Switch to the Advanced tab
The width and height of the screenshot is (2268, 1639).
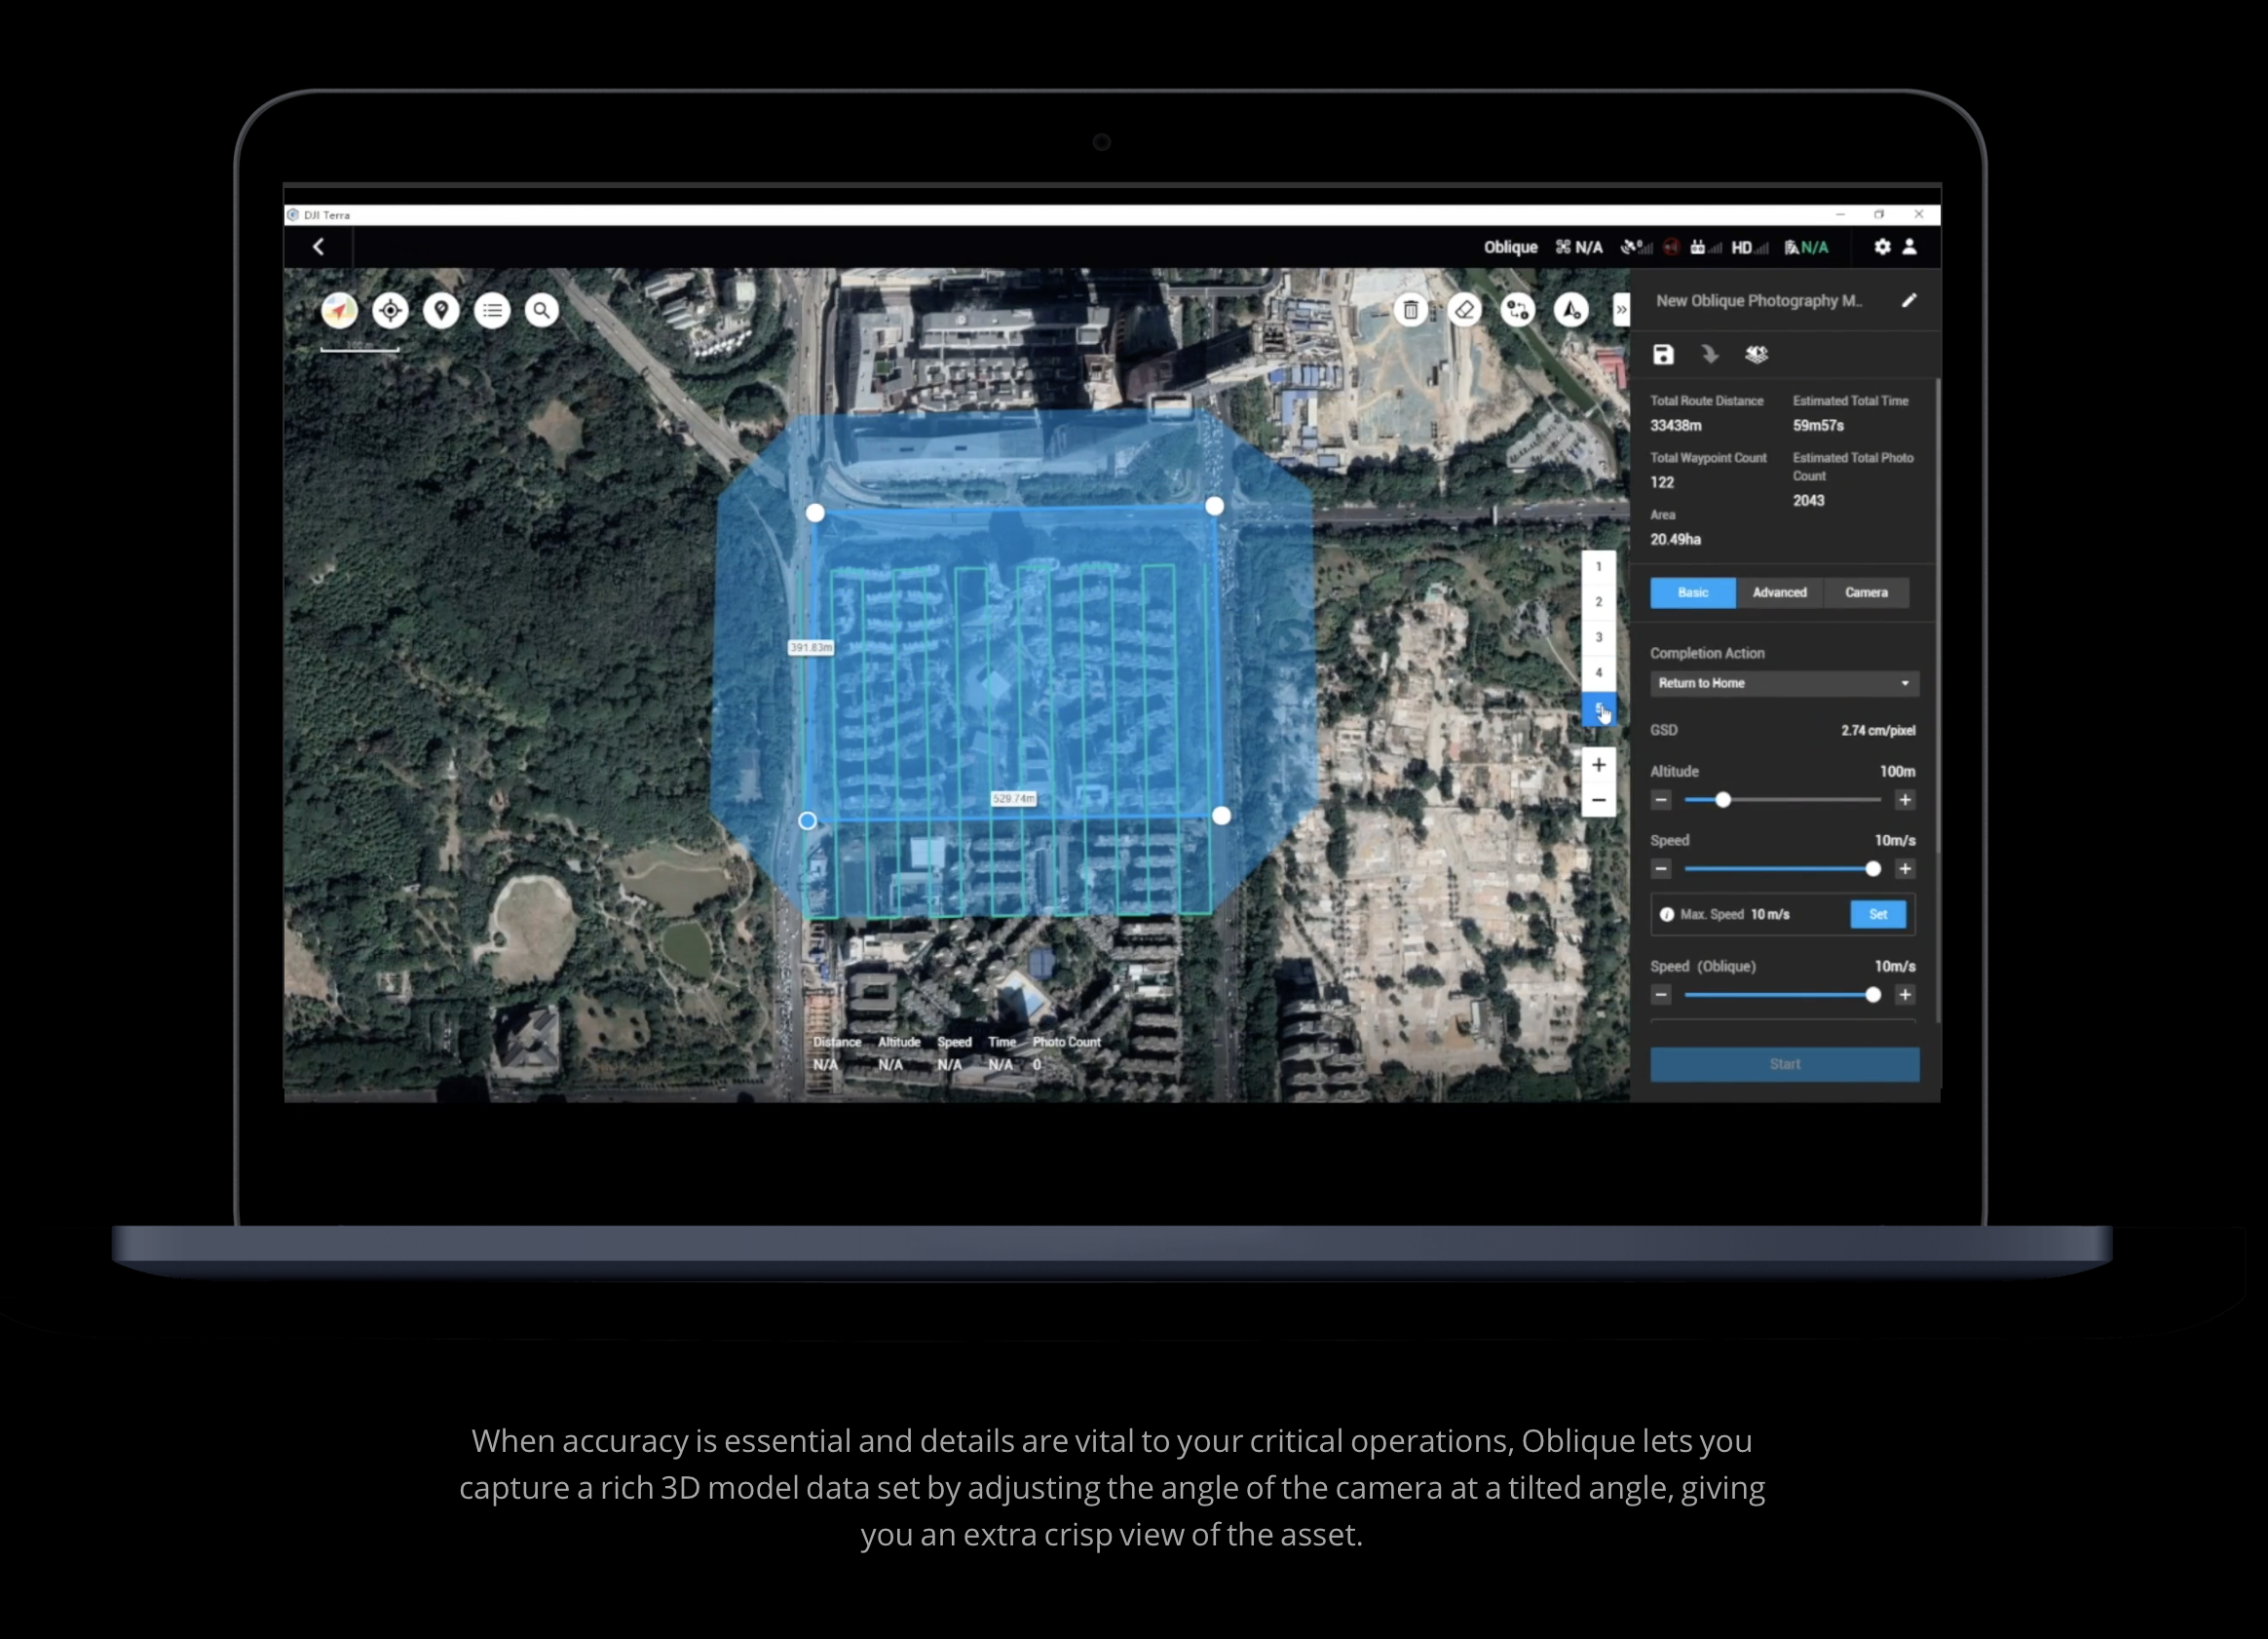coord(1779,592)
